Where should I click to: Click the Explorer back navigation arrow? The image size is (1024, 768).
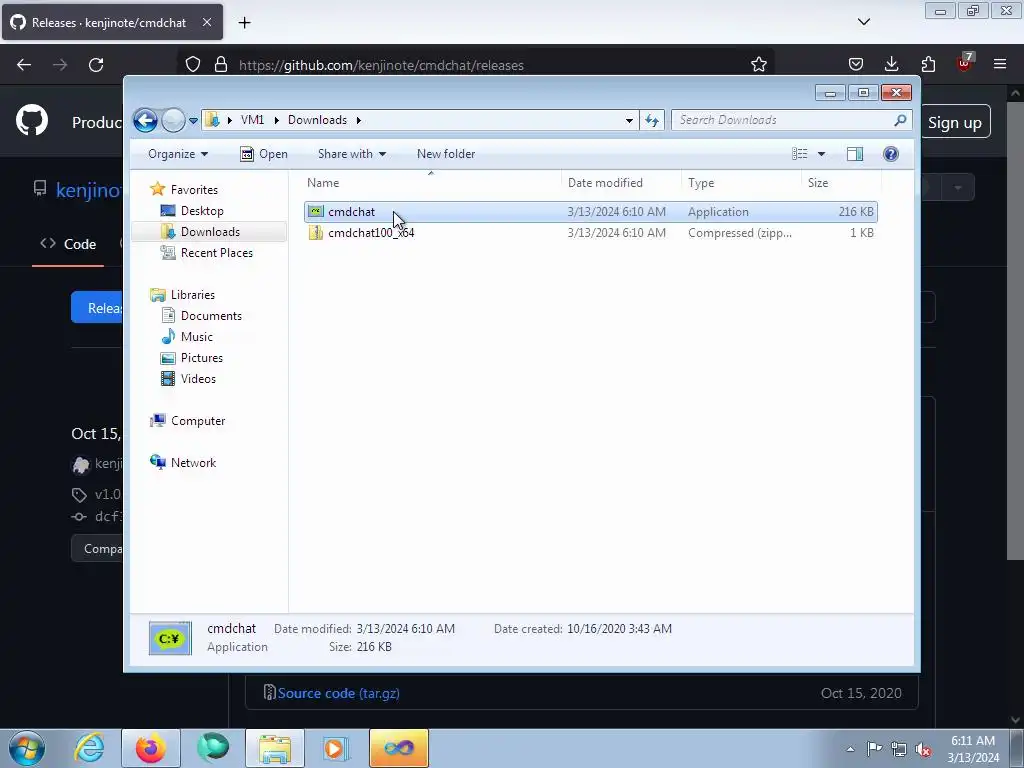coord(145,120)
